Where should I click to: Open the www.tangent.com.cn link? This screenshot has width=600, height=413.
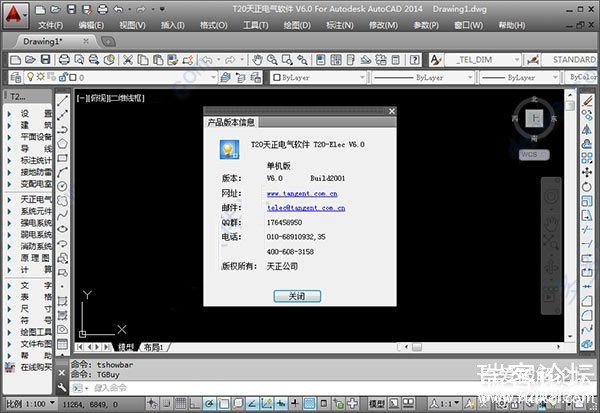(302, 194)
